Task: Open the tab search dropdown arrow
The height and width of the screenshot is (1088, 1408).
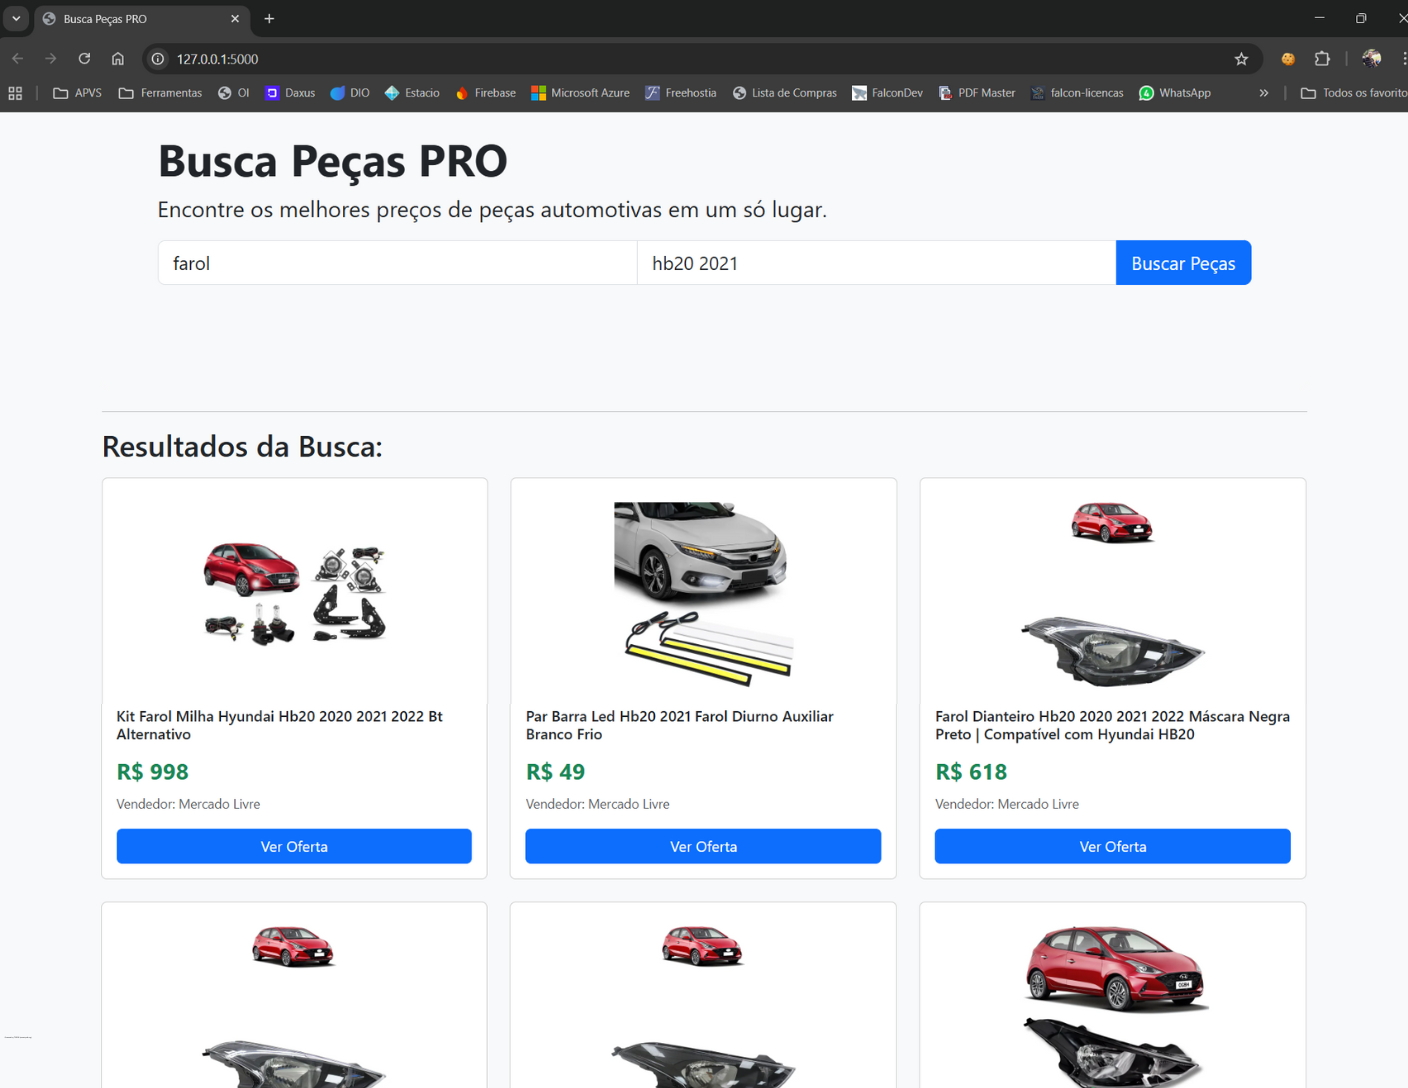Action: tap(16, 18)
